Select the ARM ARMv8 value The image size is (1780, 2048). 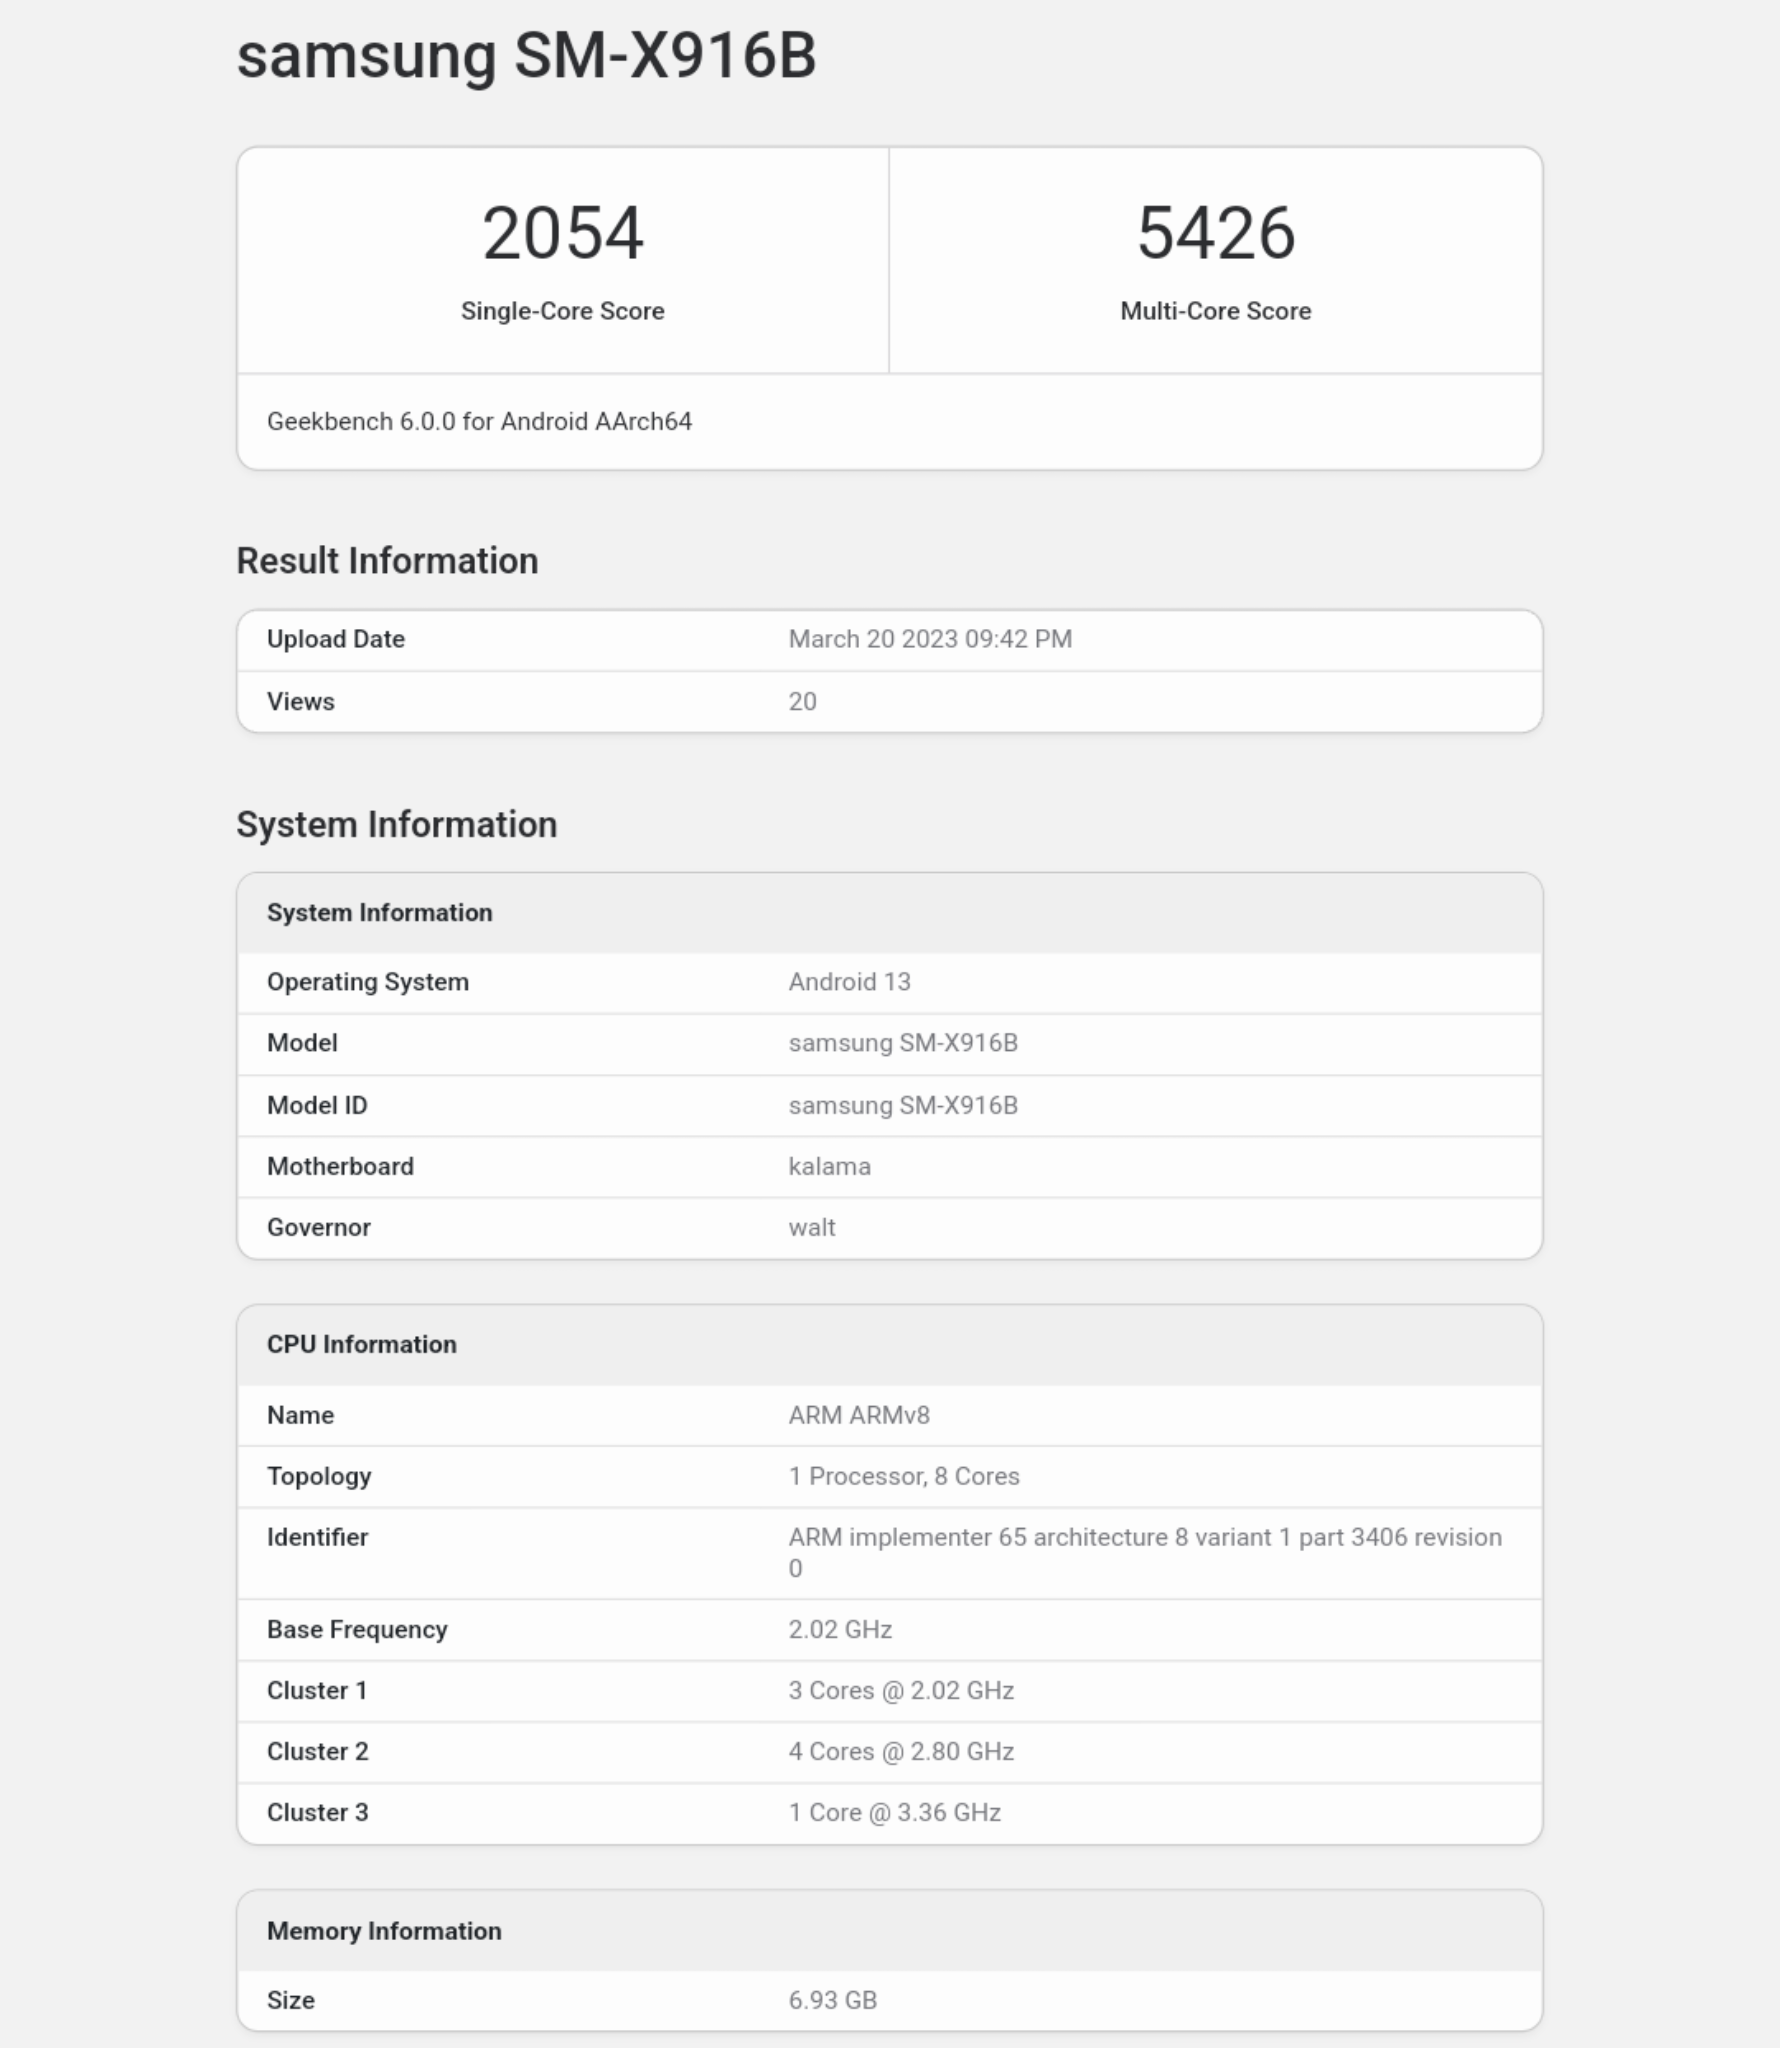pos(859,1415)
